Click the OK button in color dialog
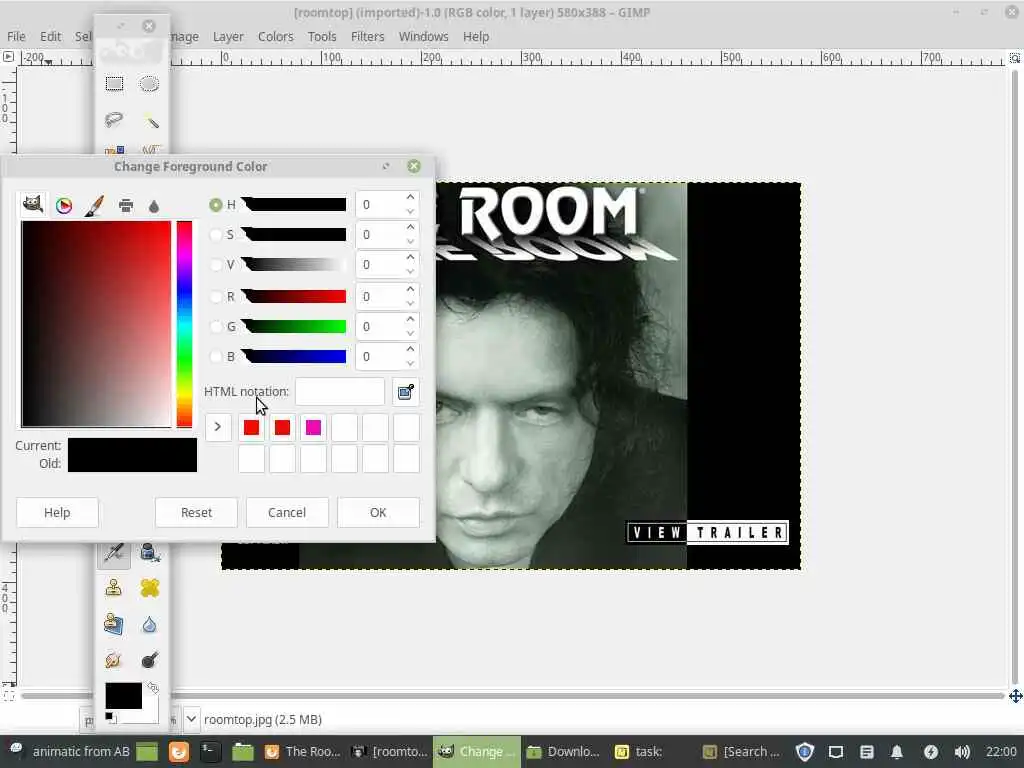Screen dimensions: 1024x768 coord(378,513)
